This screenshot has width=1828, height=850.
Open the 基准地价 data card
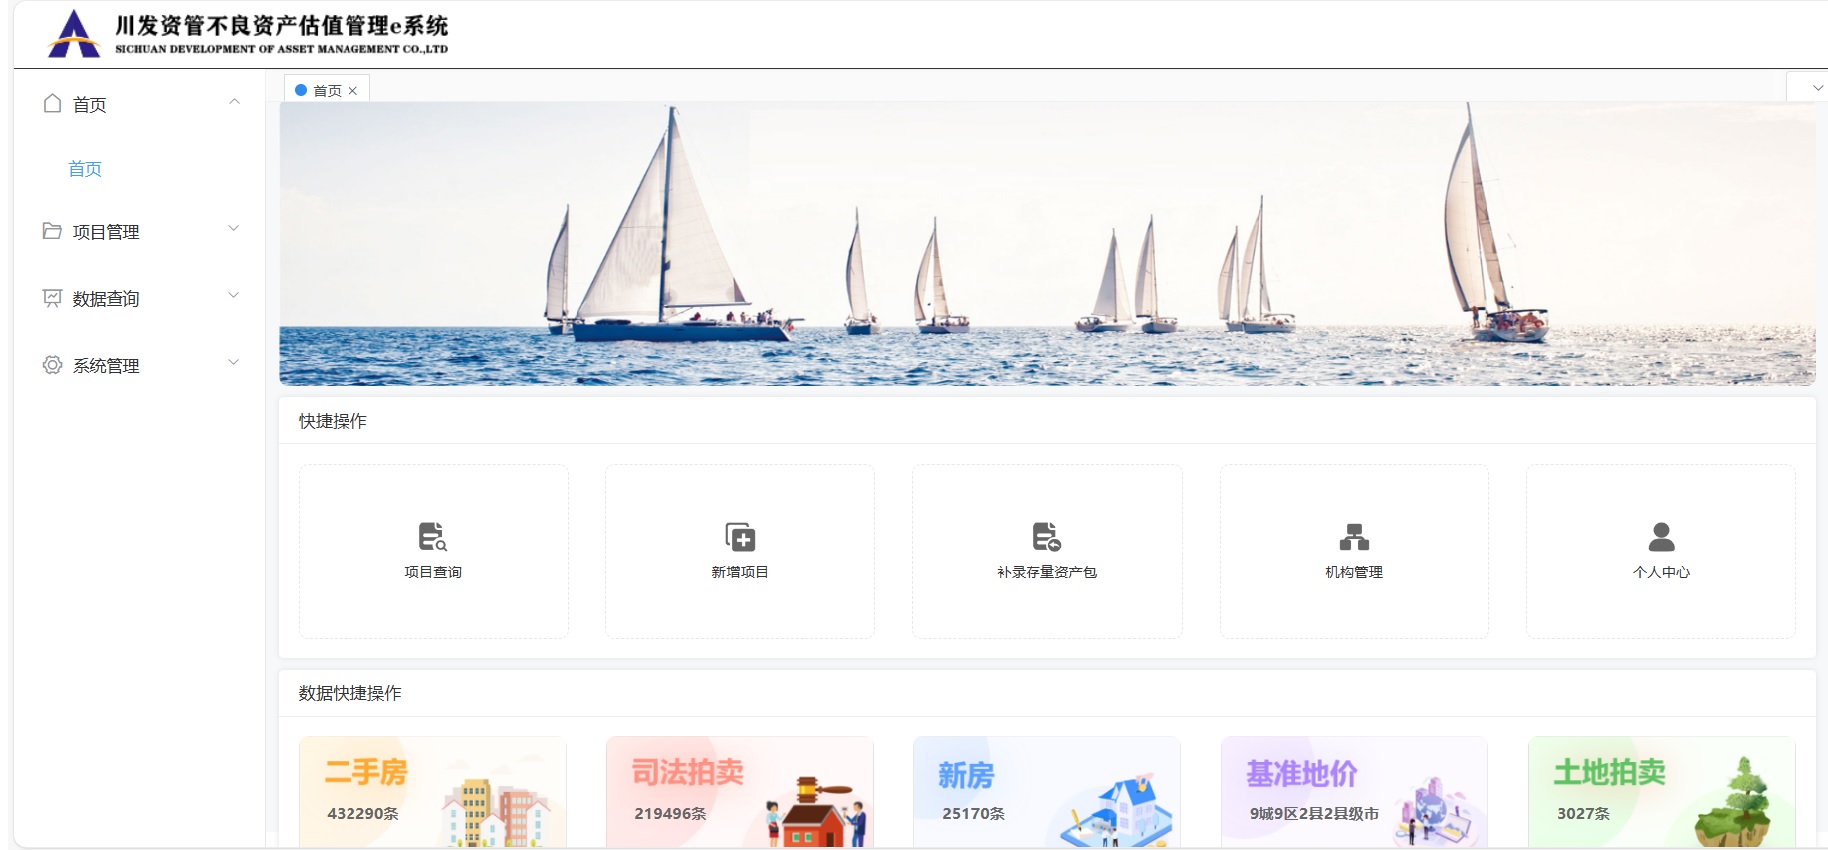(x=1353, y=793)
